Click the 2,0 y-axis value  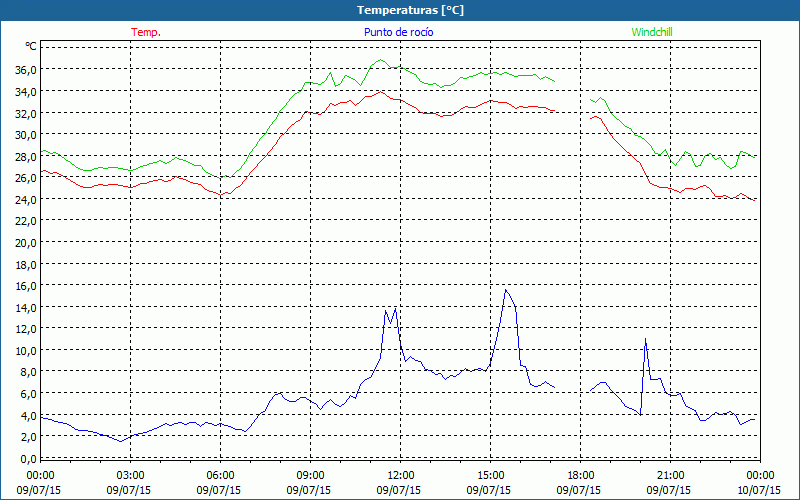pyautogui.click(x=28, y=437)
